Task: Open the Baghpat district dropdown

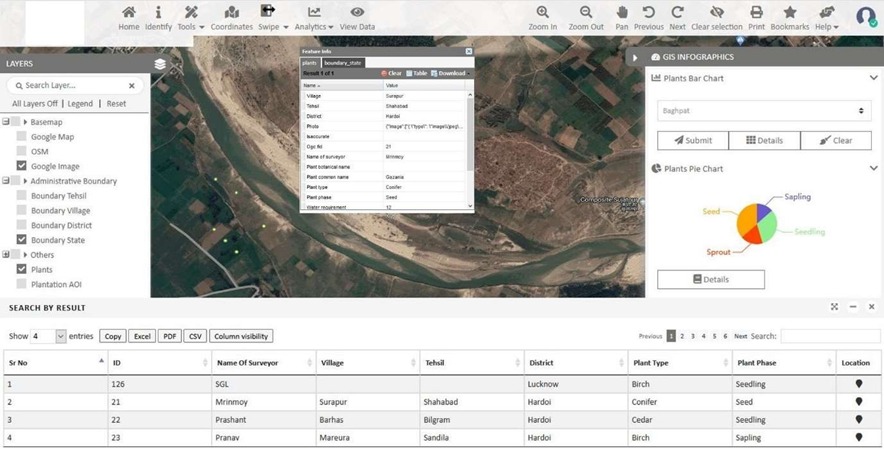Action: click(764, 111)
